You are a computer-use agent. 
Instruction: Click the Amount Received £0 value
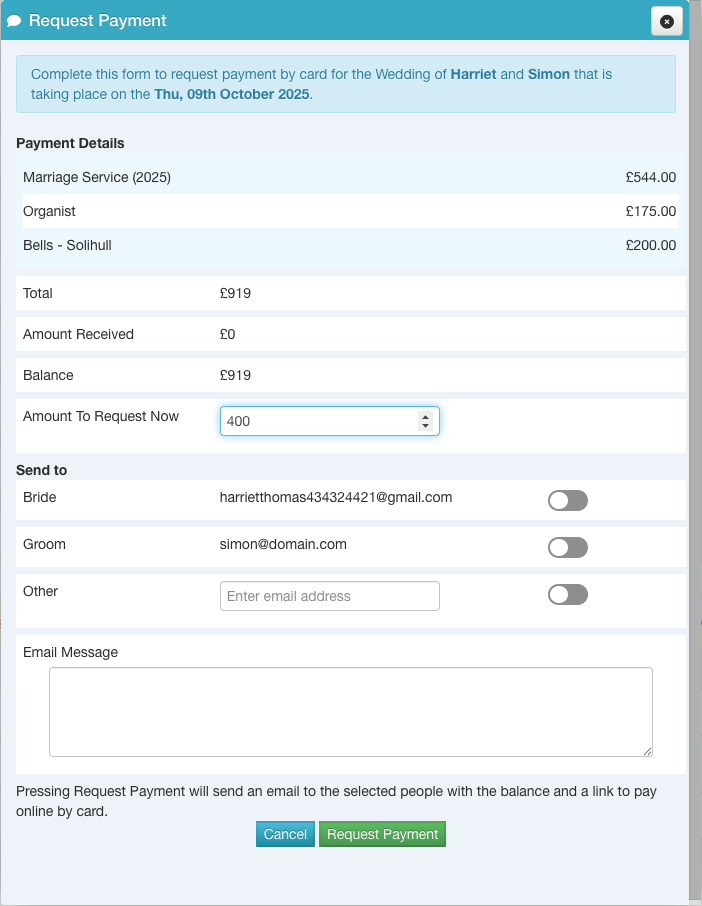(x=228, y=335)
